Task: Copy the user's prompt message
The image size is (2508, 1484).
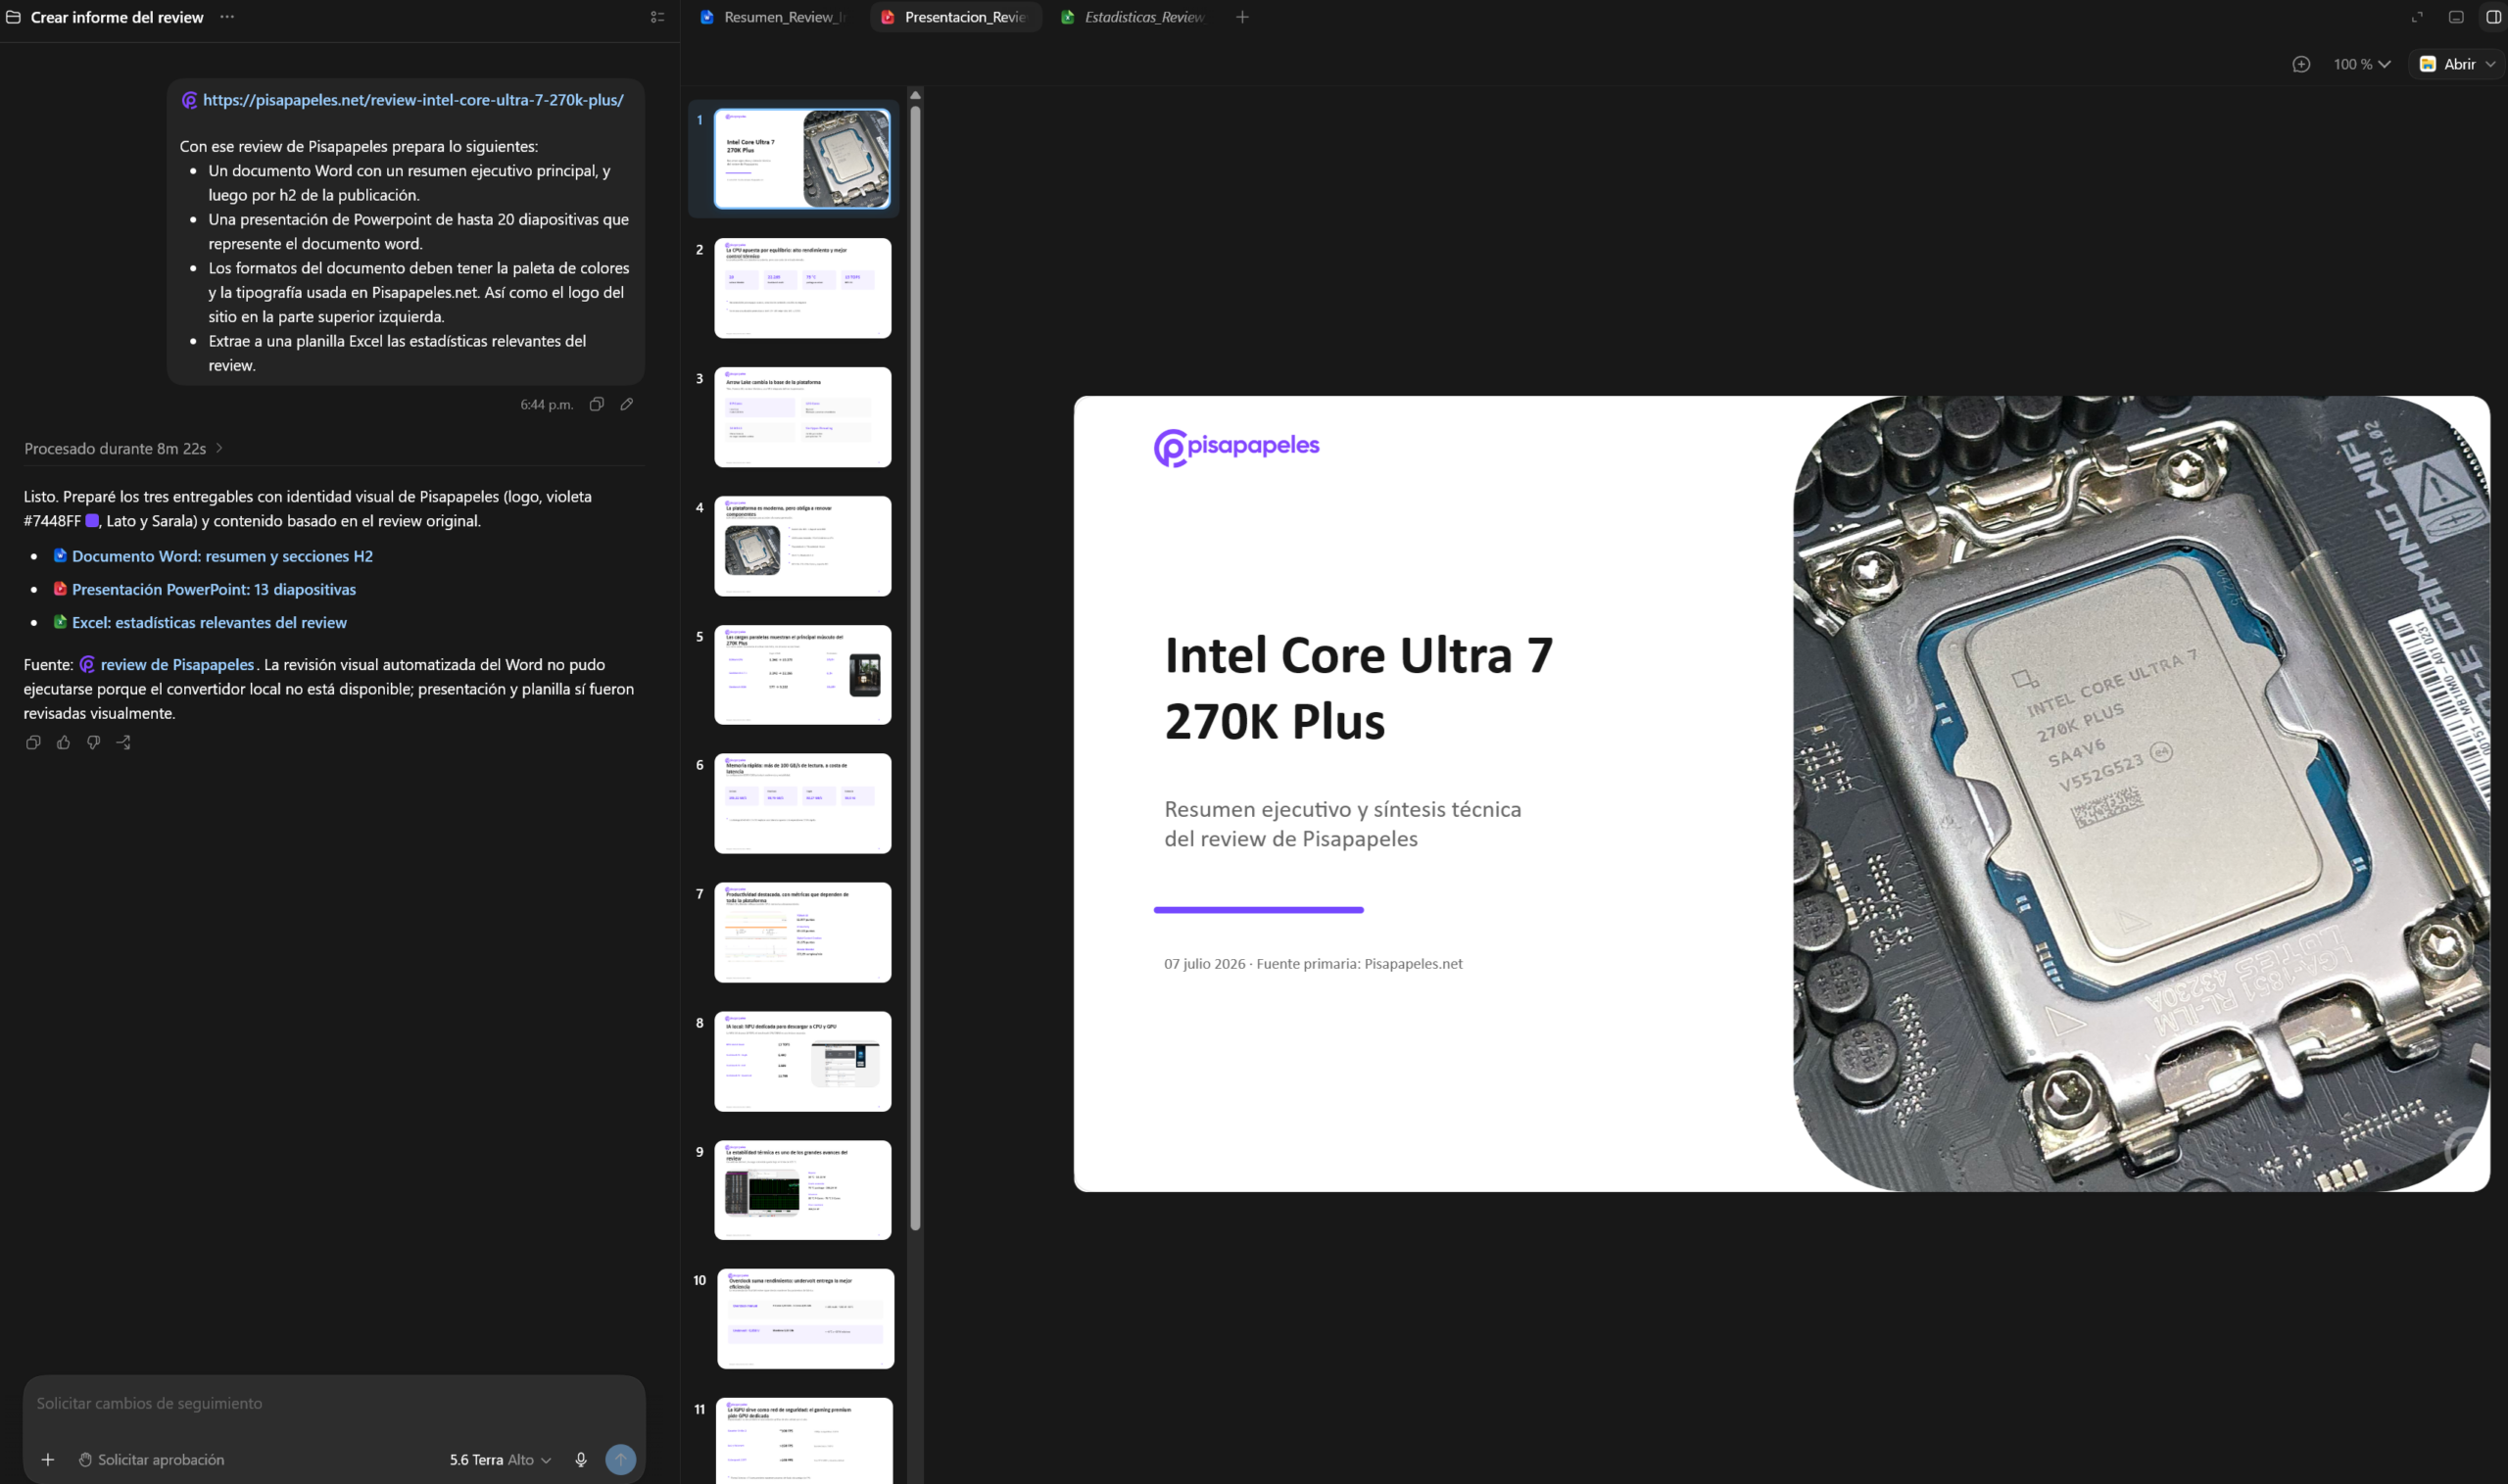Action: [596, 404]
